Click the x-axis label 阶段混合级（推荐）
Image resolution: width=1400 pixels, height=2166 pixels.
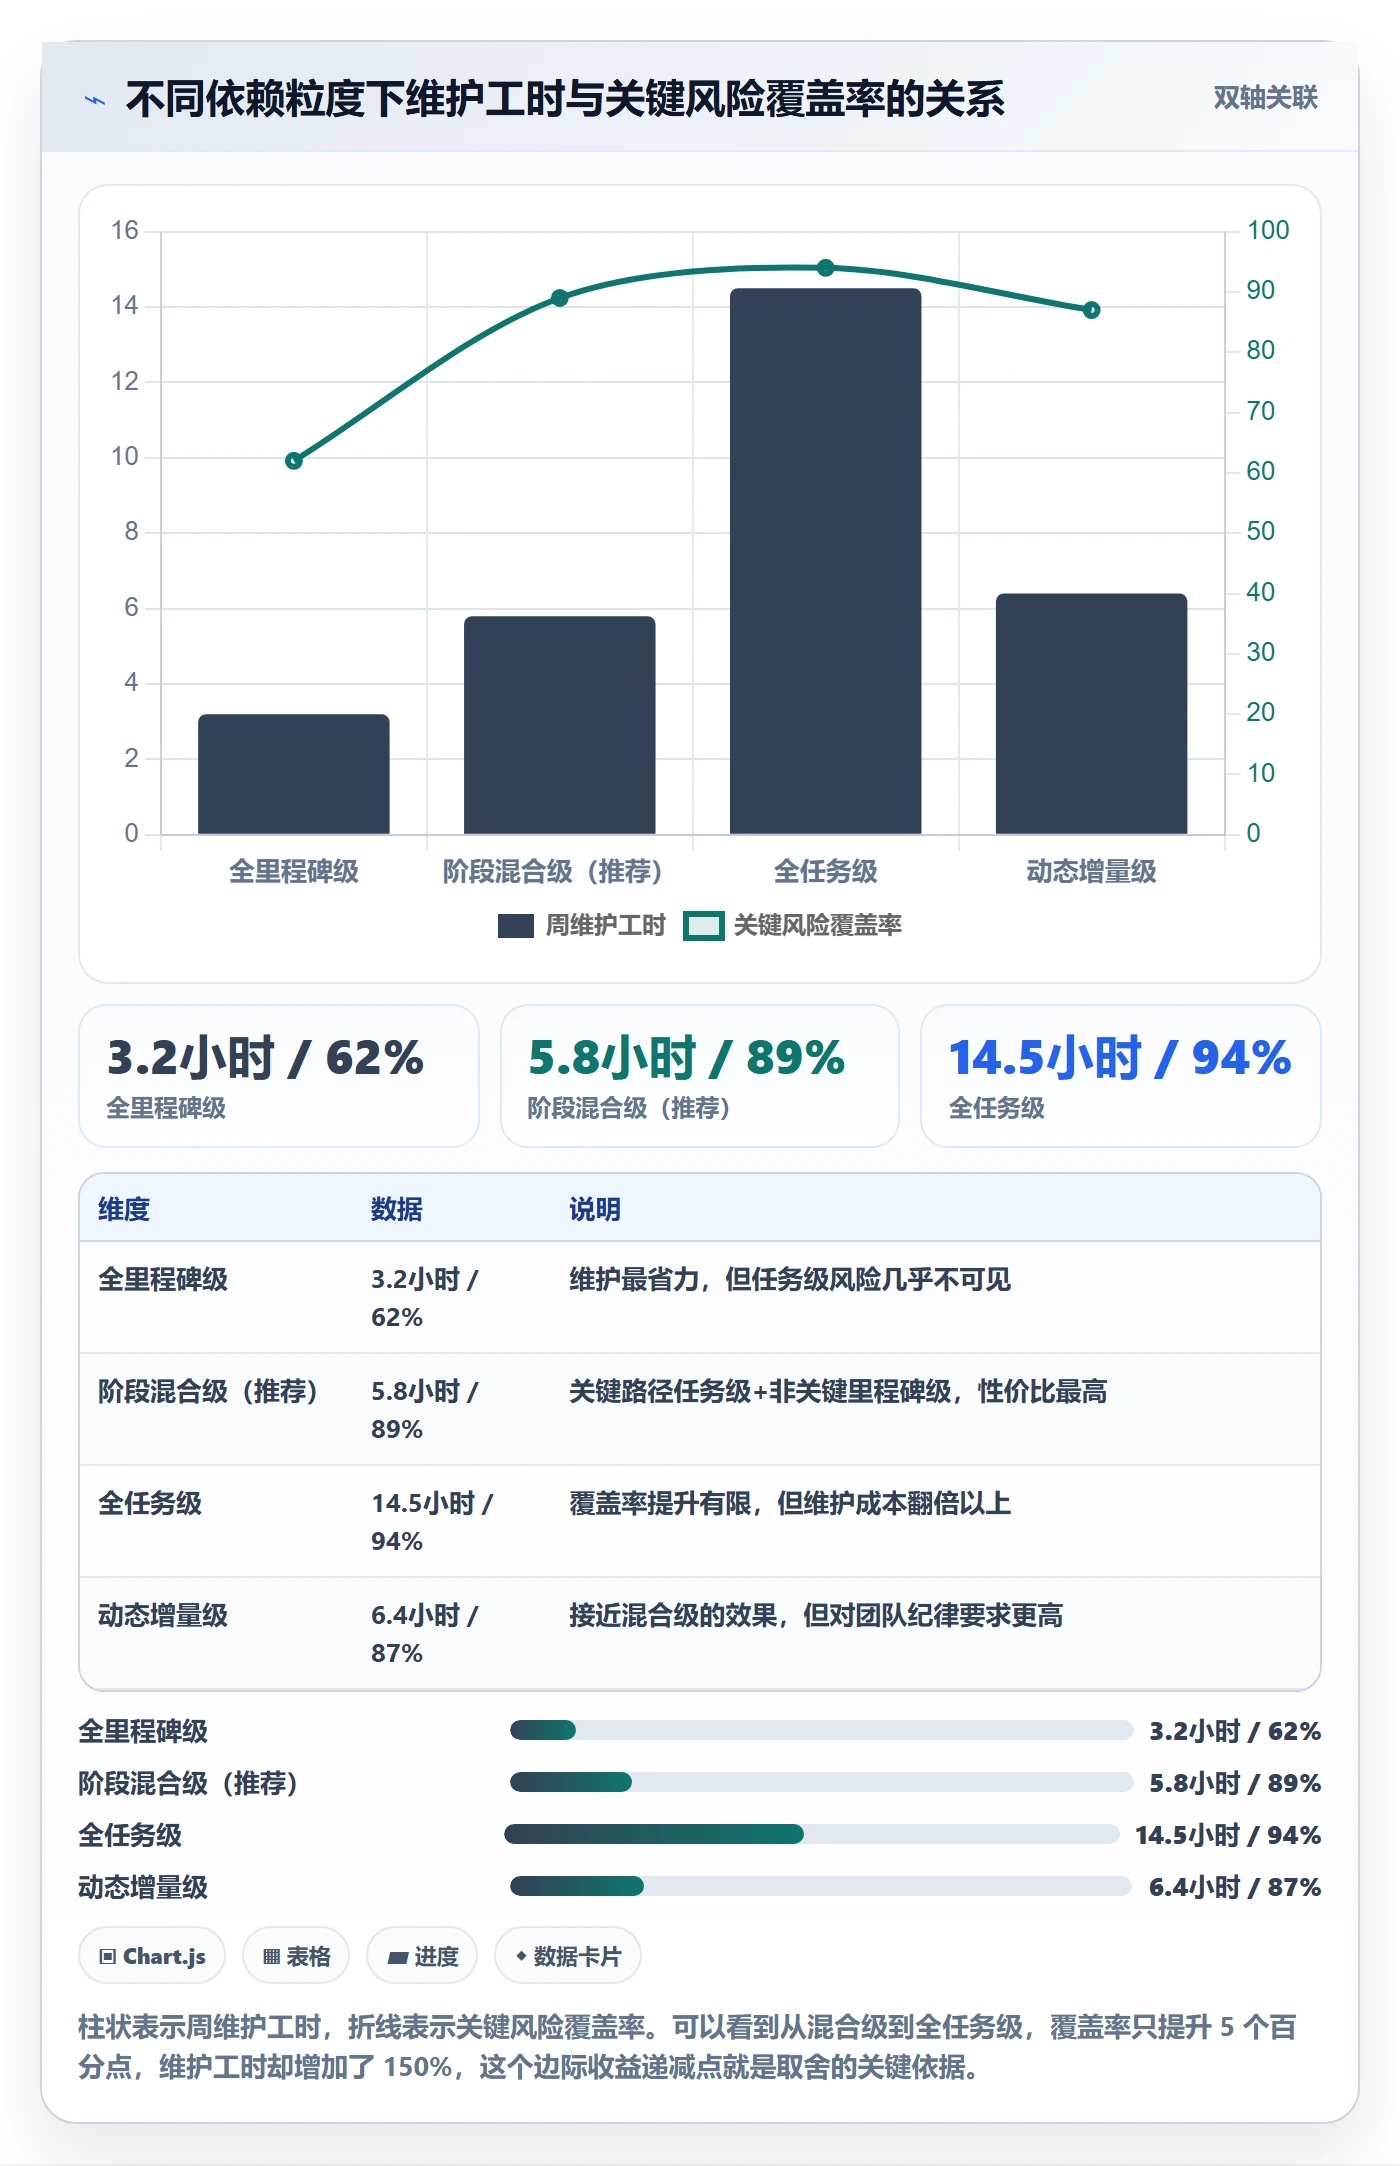pos(553,871)
